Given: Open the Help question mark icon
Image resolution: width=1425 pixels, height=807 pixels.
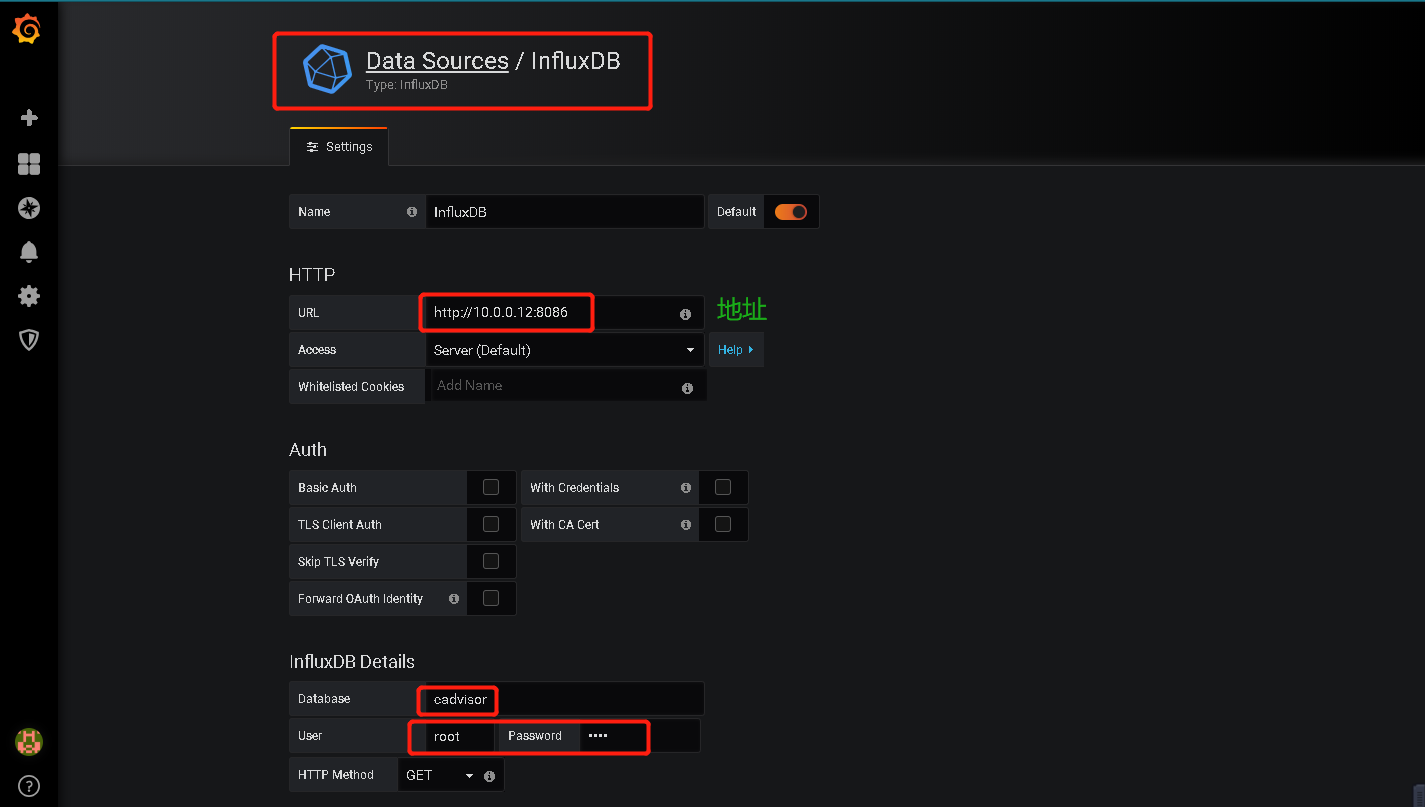Looking at the screenshot, I should pos(29,786).
